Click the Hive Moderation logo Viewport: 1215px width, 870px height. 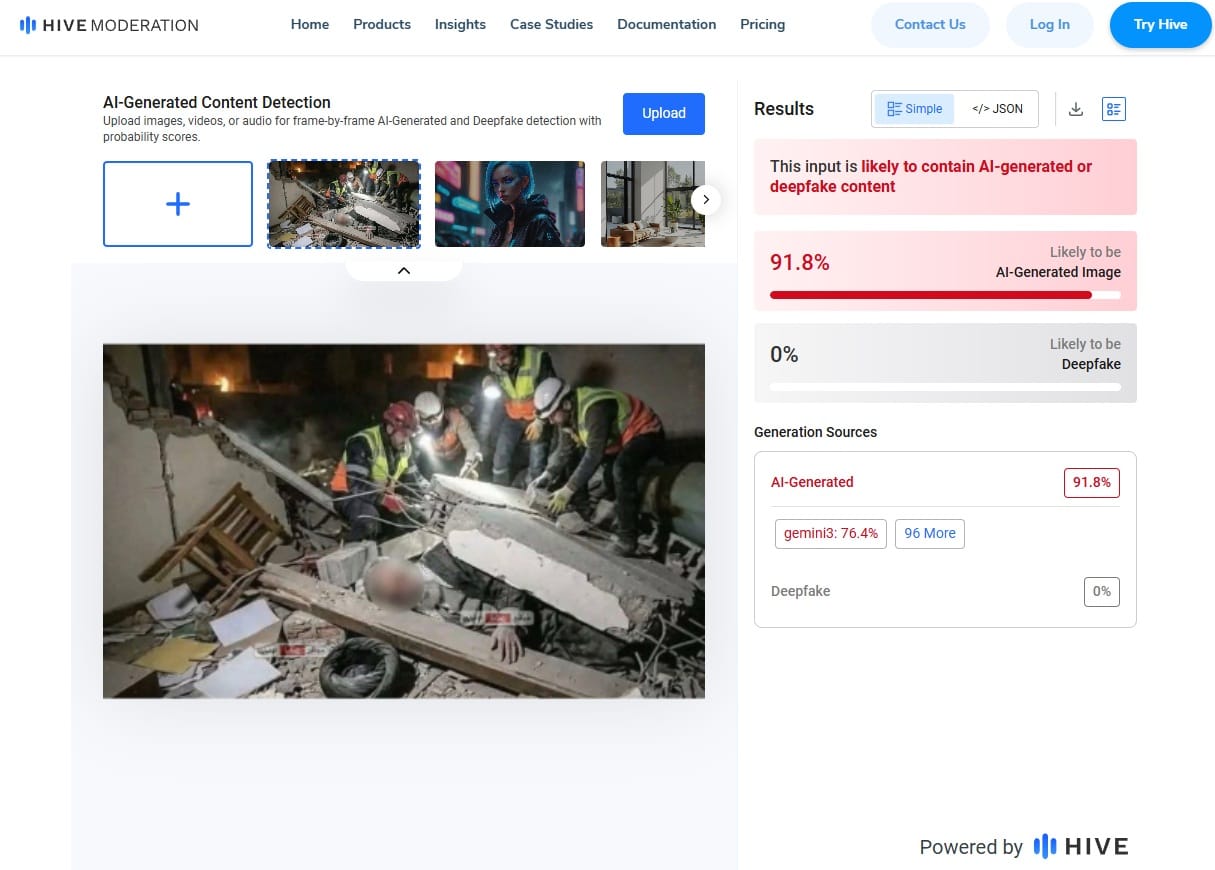tap(109, 25)
